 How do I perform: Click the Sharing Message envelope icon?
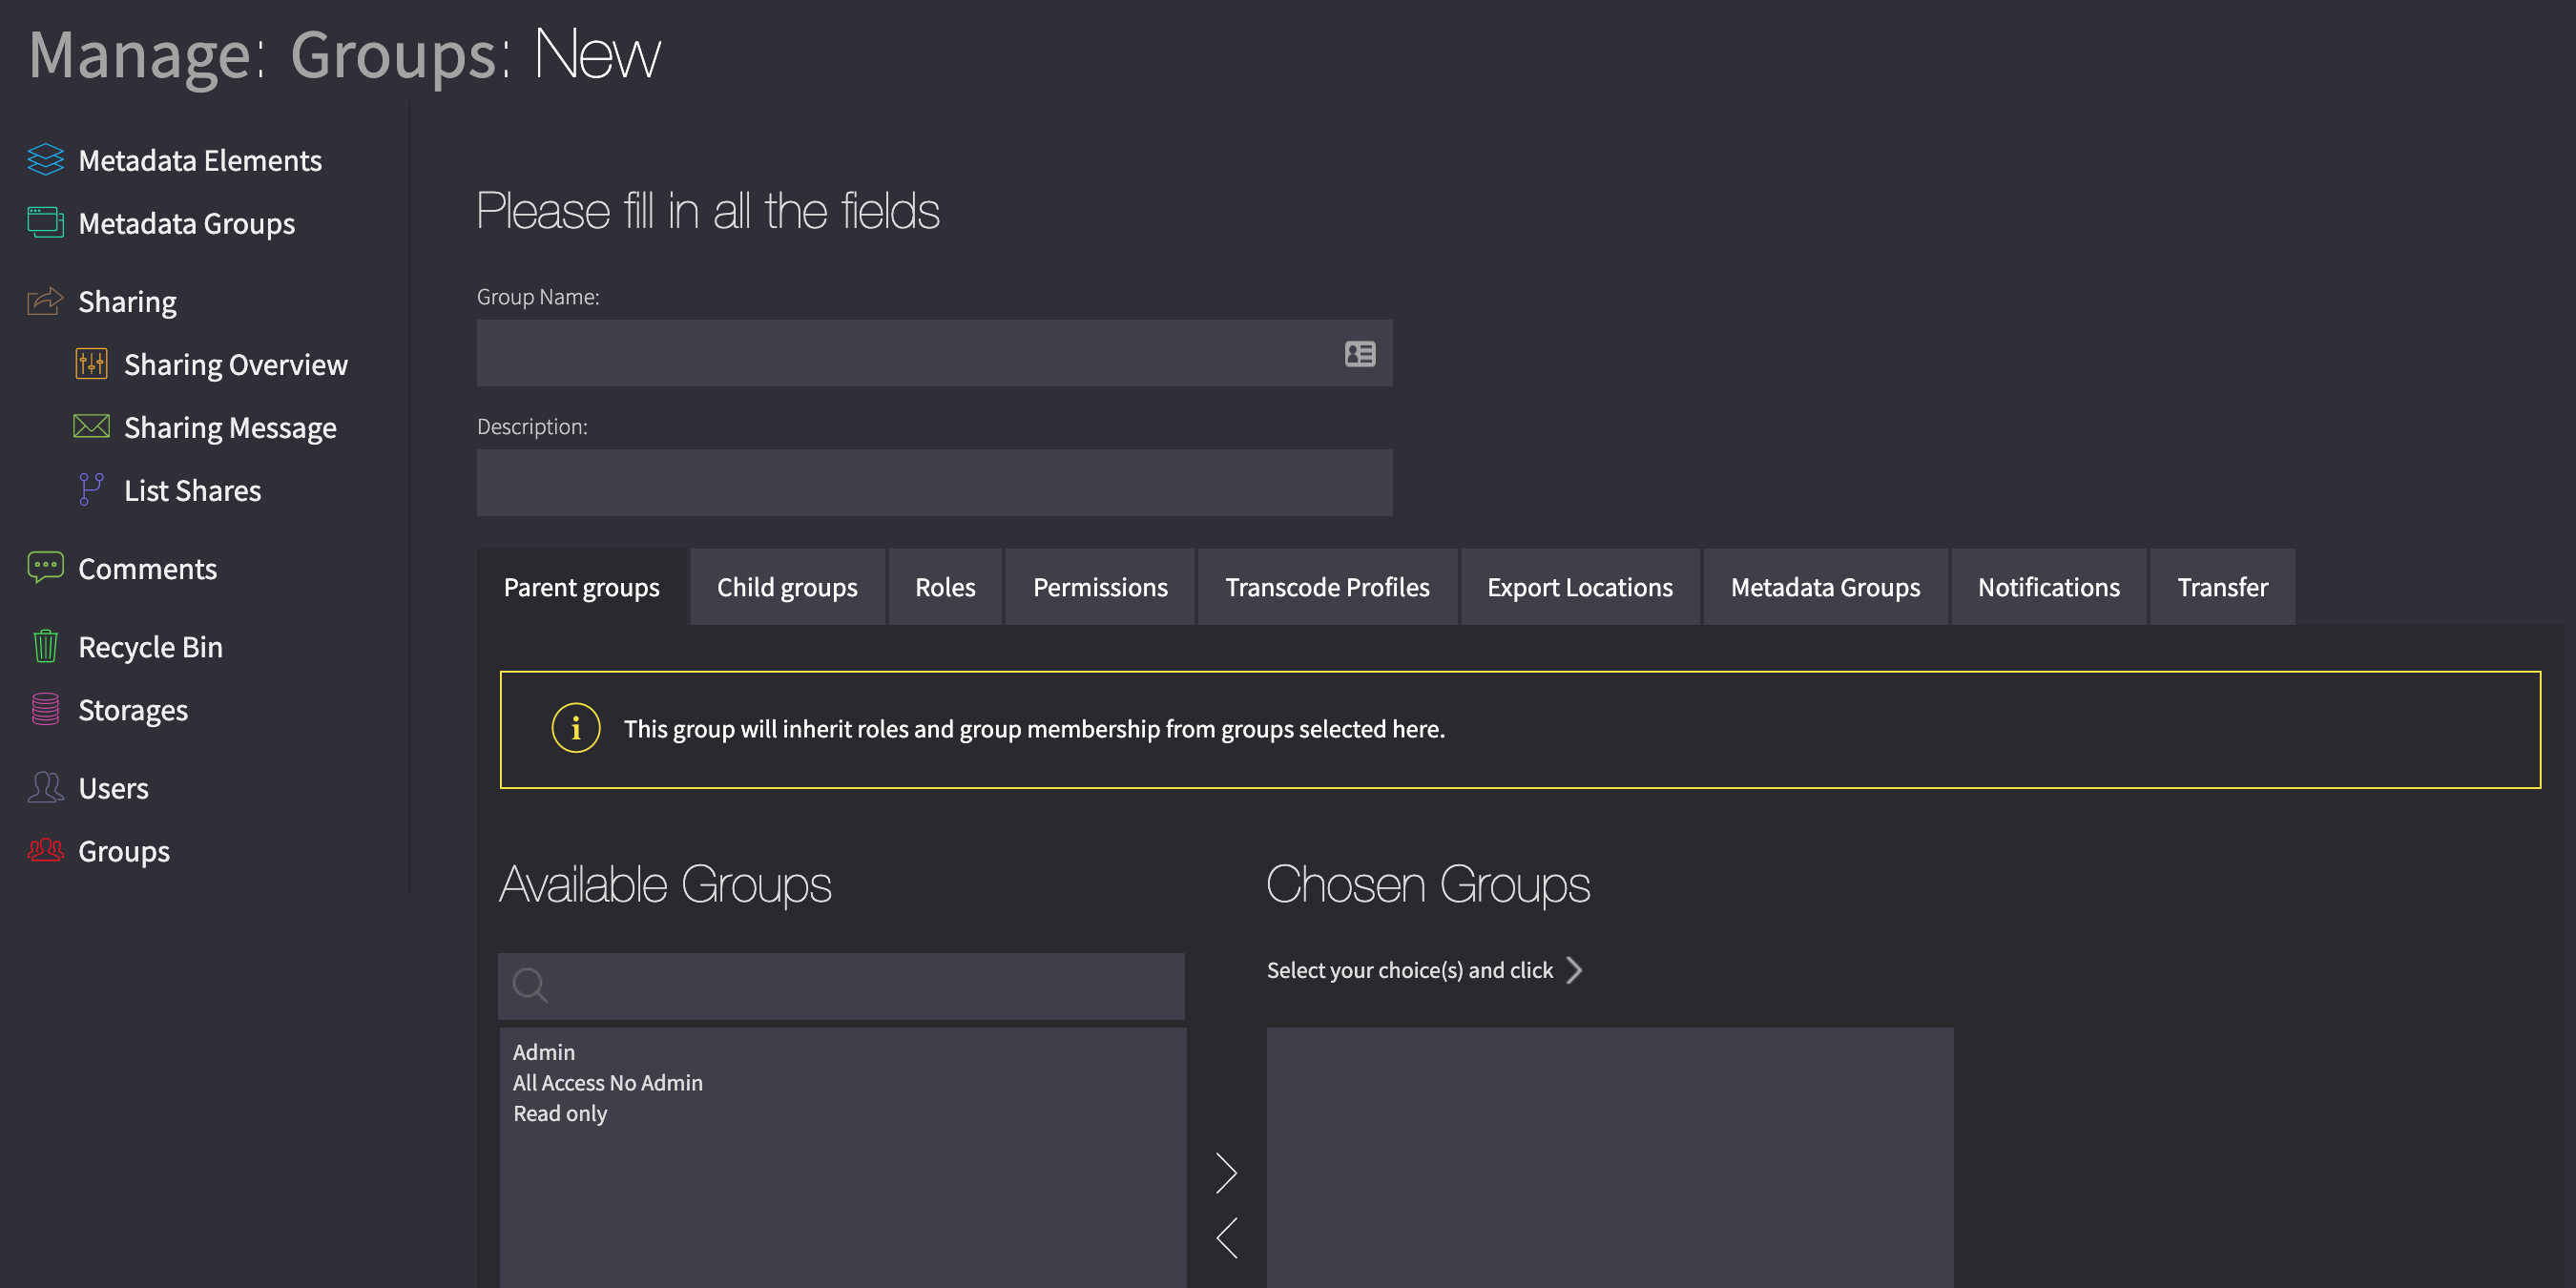tap(91, 427)
